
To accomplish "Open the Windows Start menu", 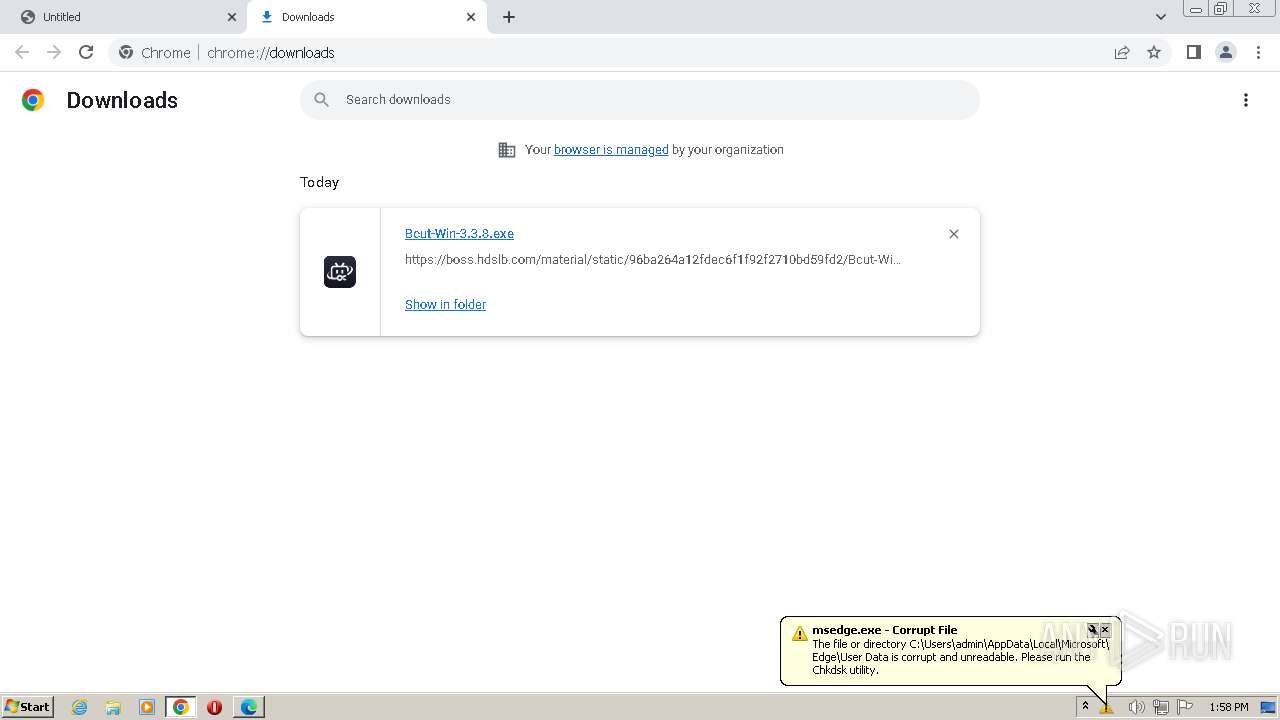I will click(x=28, y=707).
